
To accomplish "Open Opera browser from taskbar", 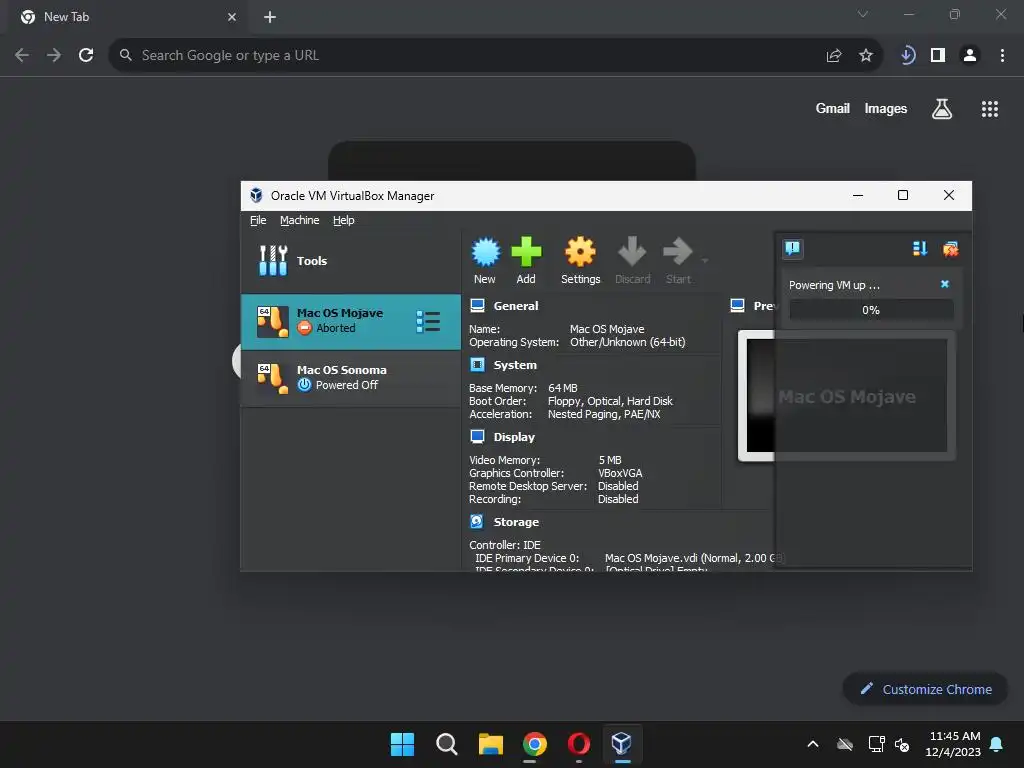I will click(x=579, y=744).
